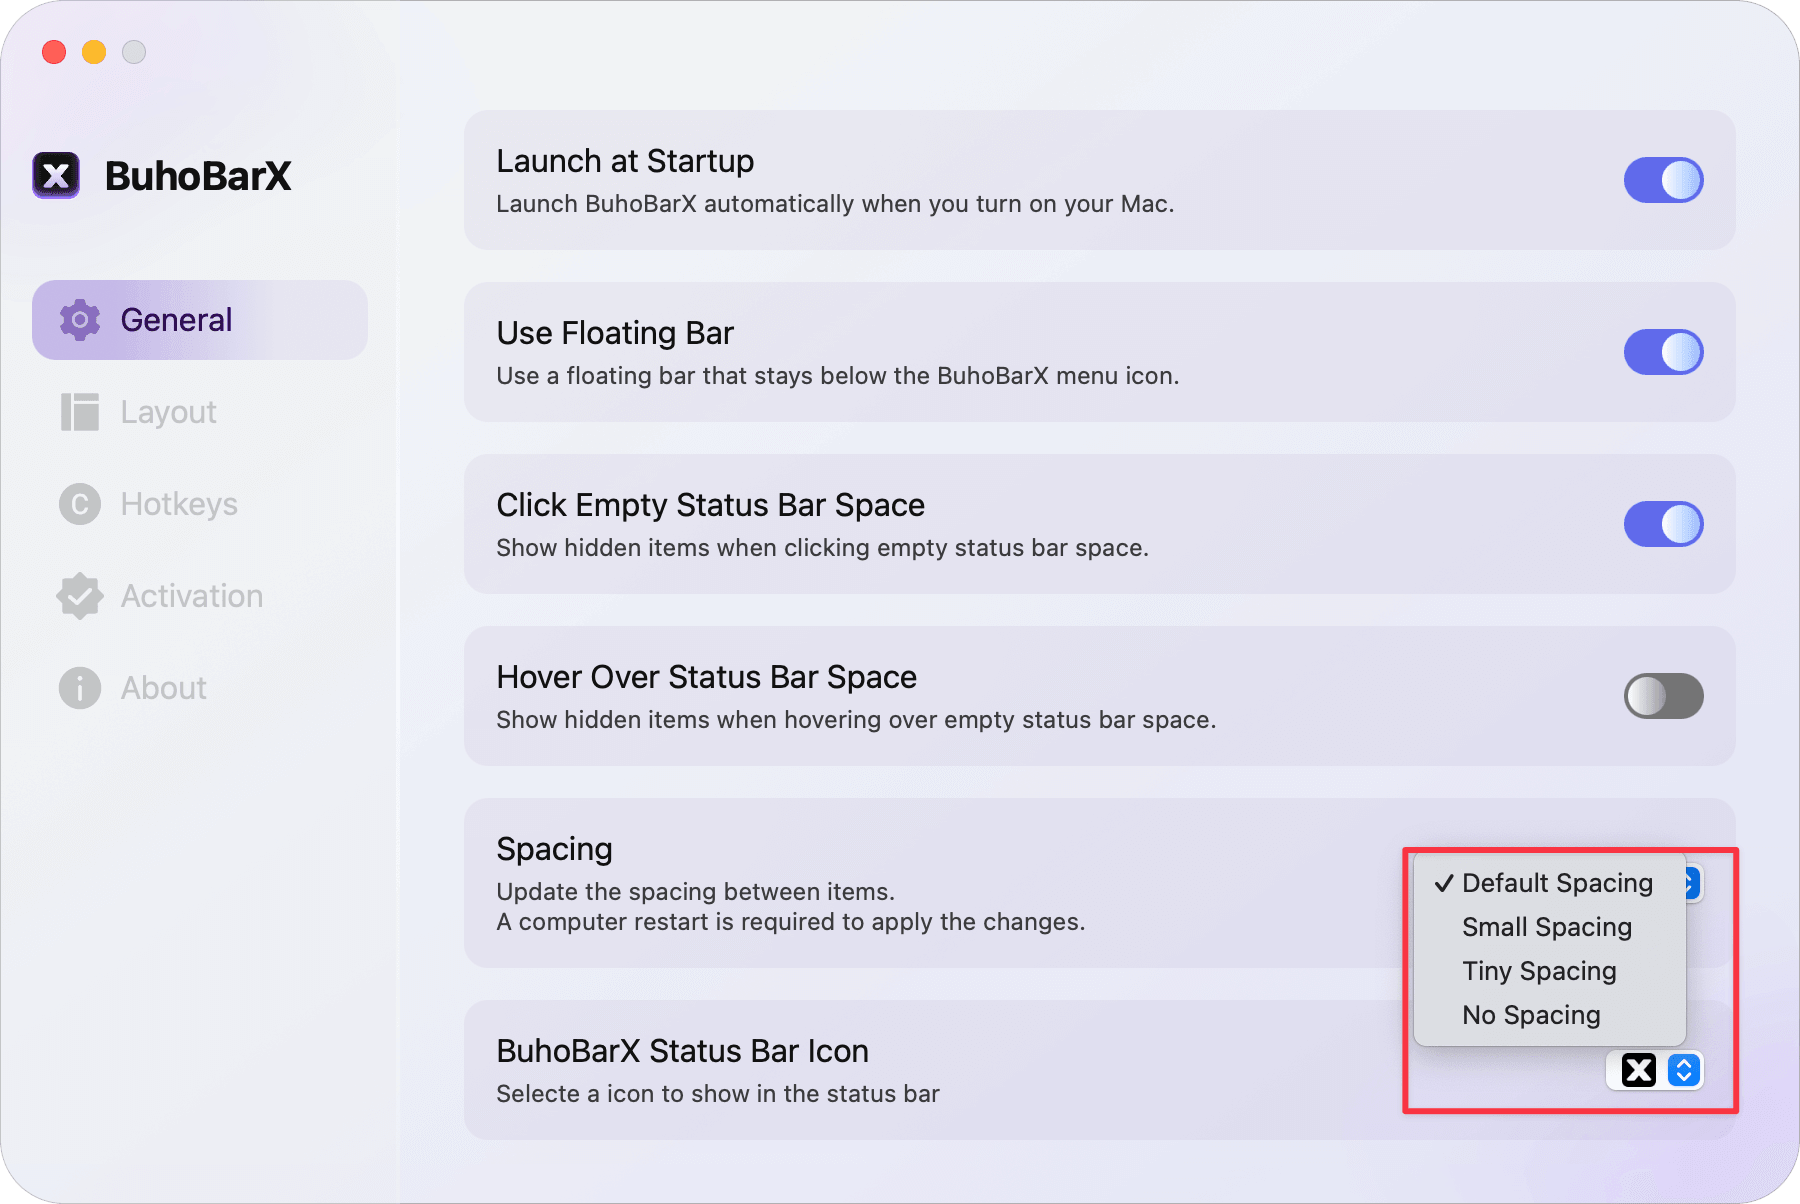The width and height of the screenshot is (1800, 1204).
Task: Click the X status bar icon preview
Action: [1637, 1070]
